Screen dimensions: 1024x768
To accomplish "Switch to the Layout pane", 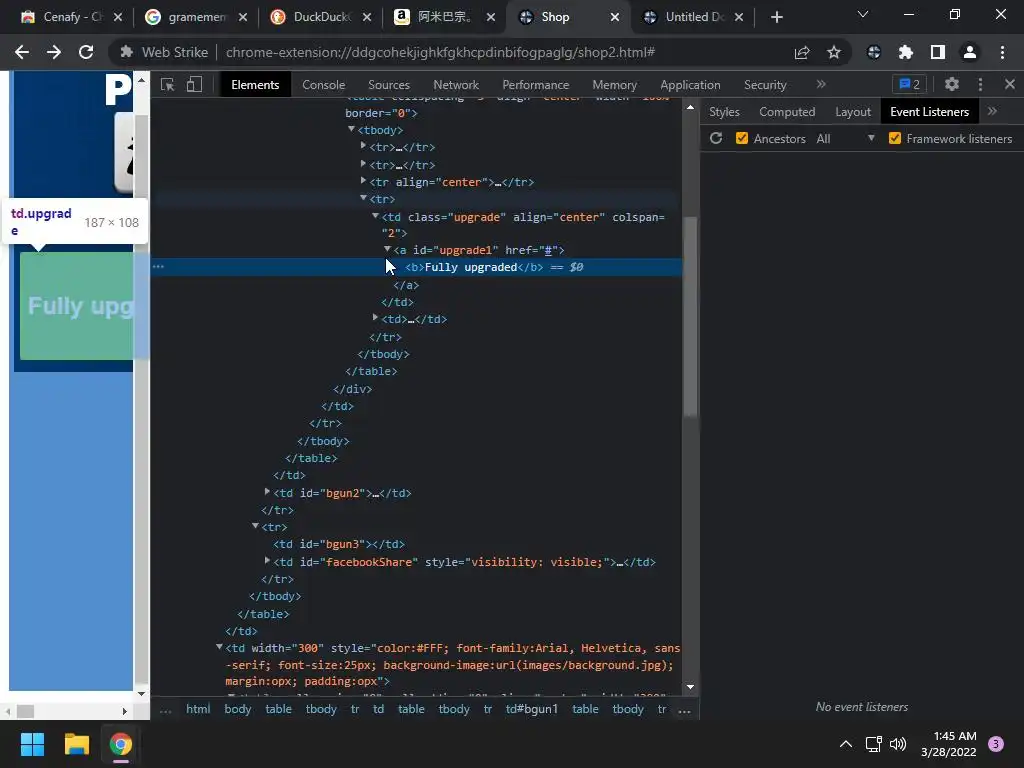I will pos(853,112).
